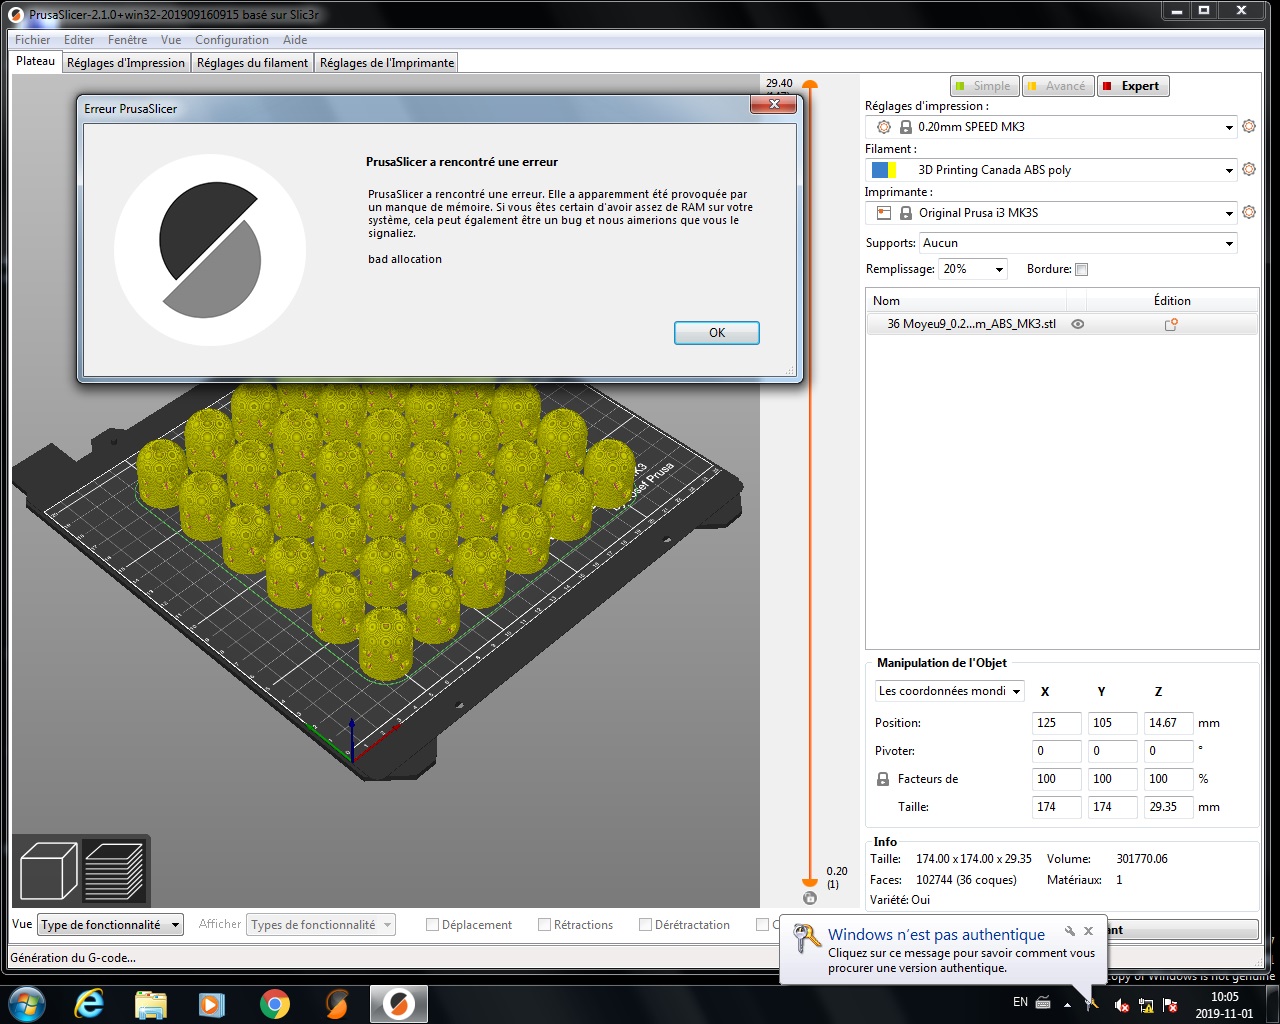The image size is (1280, 1024).
Task: Select Simple mode
Action: click(984, 86)
